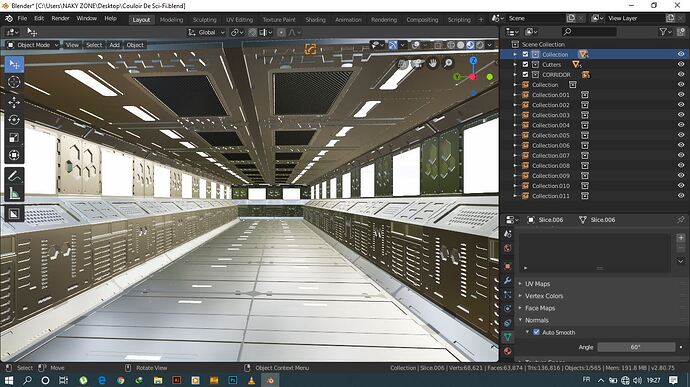The width and height of the screenshot is (690, 387).
Task: Switch to the Modeling workspace tab
Action: [x=171, y=20]
